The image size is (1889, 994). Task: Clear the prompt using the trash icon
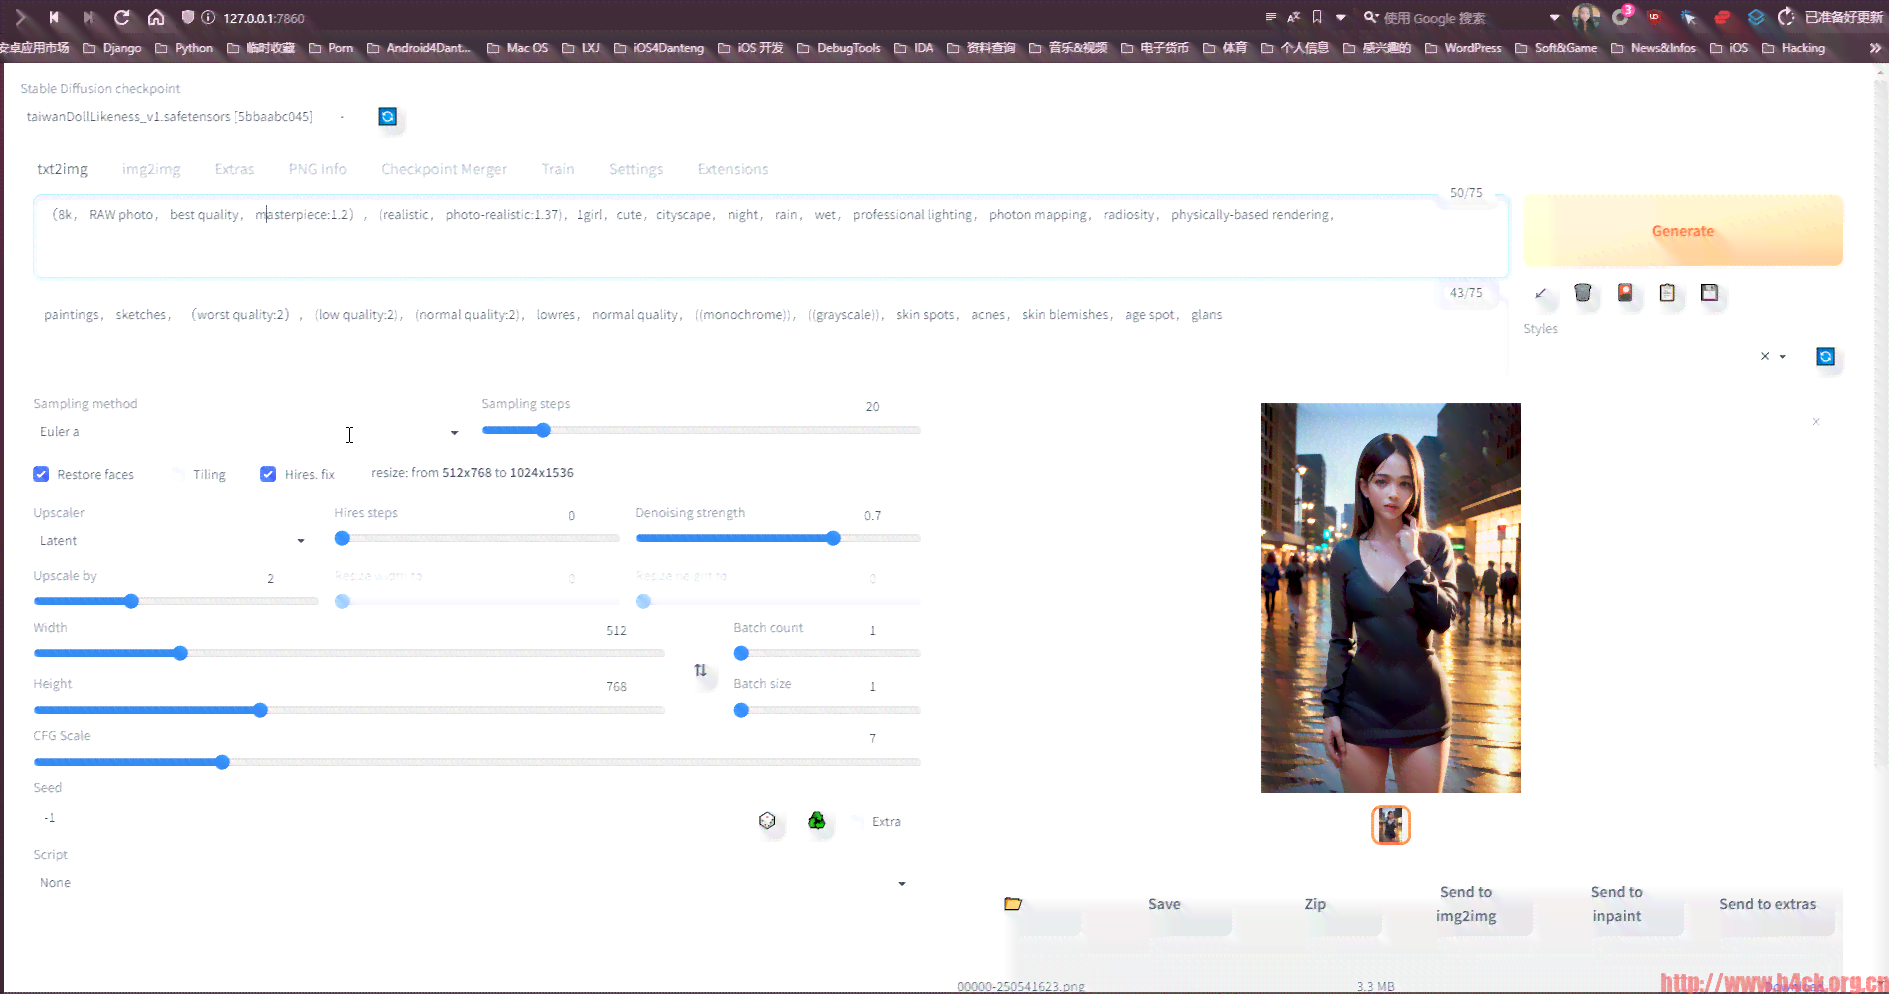point(1582,293)
